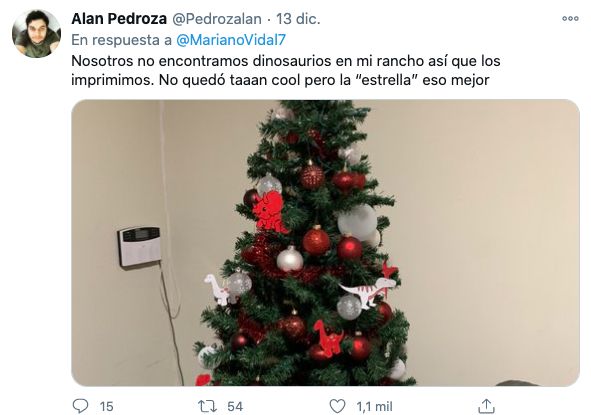Image resolution: width=591 pixels, height=415 pixels.
Task: View the 15 replies count
Action: coord(106,406)
